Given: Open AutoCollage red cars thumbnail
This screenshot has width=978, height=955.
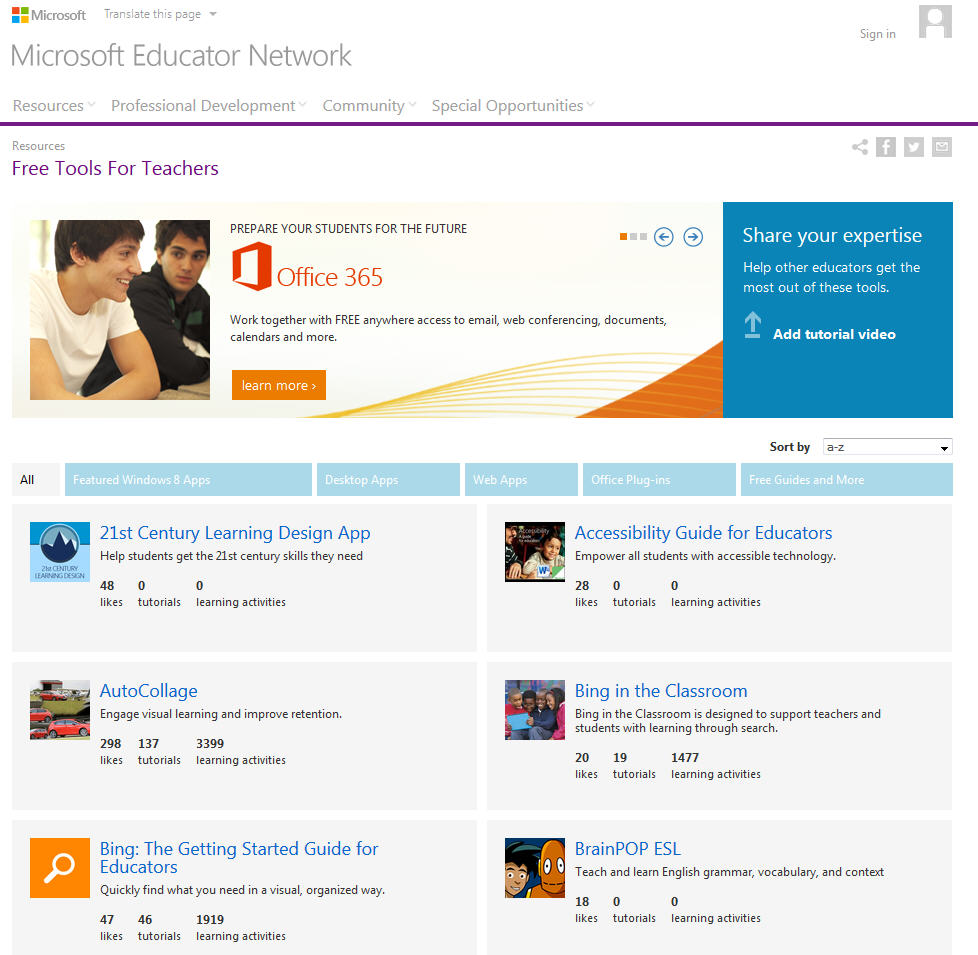Looking at the screenshot, I should 60,710.
